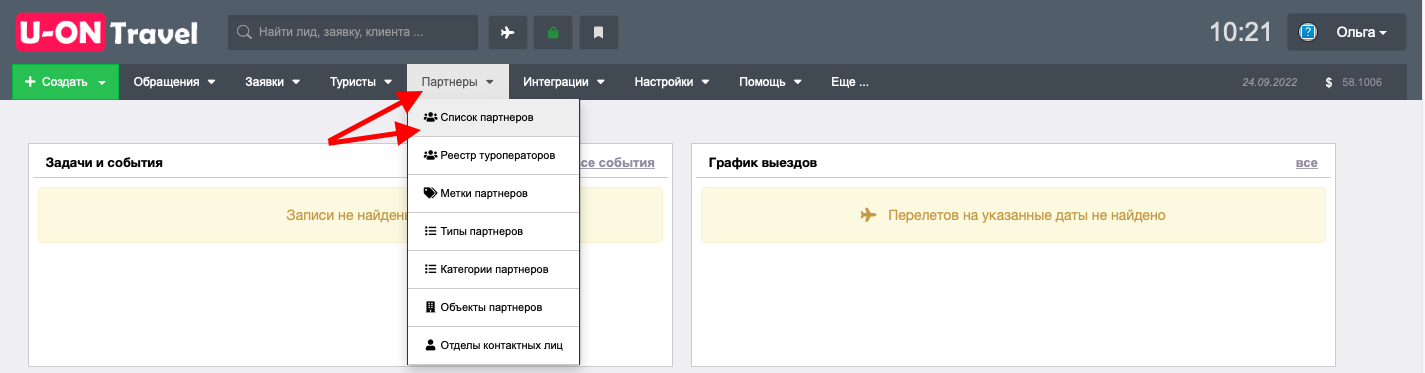Screen dimensions: 1425x373
Task: Click the list icon beside Типы партнеров
Action: [x=430, y=231]
